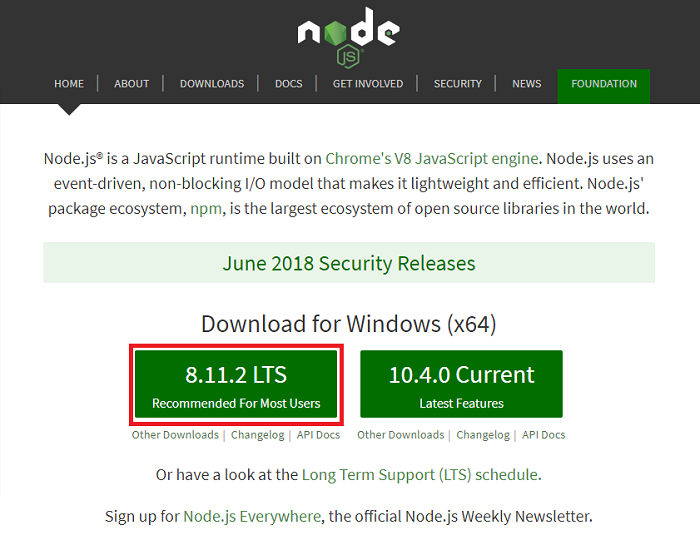Click the Node.js logo
700x555 pixels.
tap(349, 36)
